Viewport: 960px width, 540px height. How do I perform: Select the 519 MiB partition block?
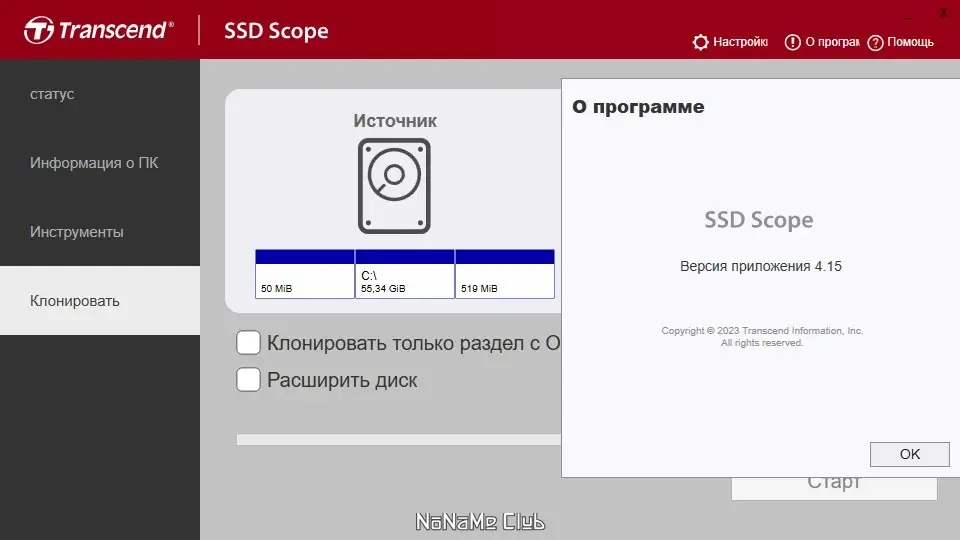(504, 274)
